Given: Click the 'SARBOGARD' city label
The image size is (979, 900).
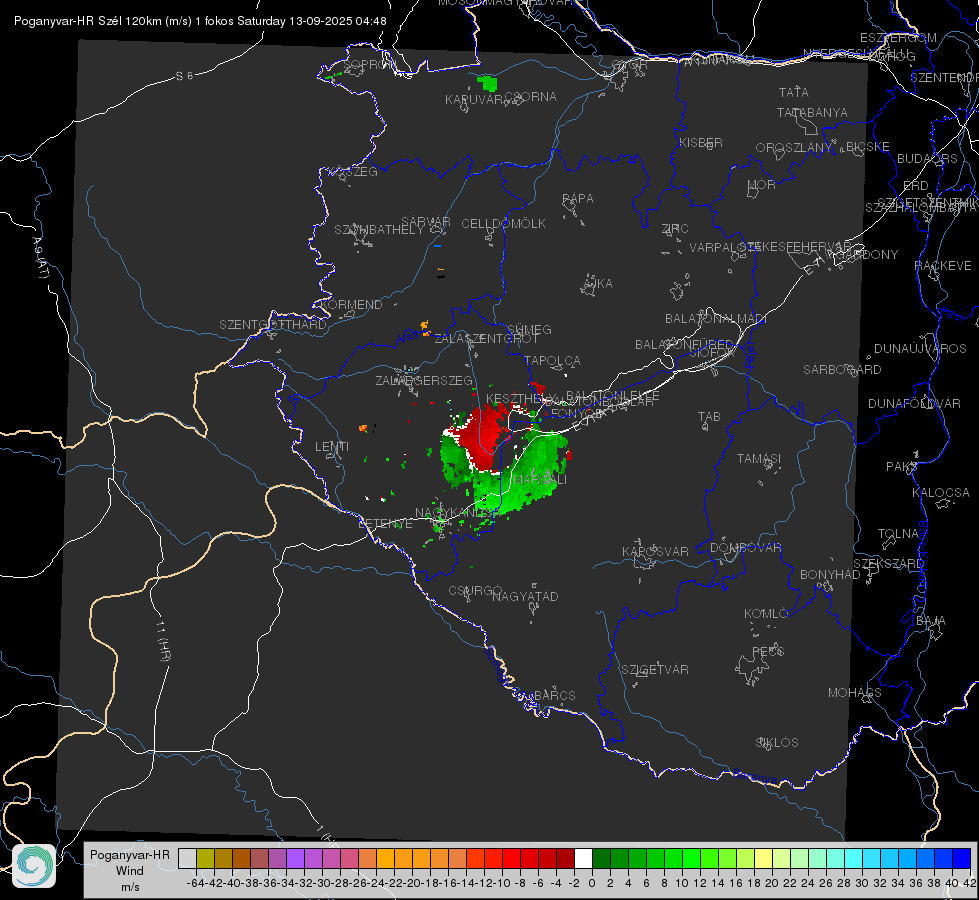Looking at the screenshot, I should pyautogui.click(x=842, y=370).
